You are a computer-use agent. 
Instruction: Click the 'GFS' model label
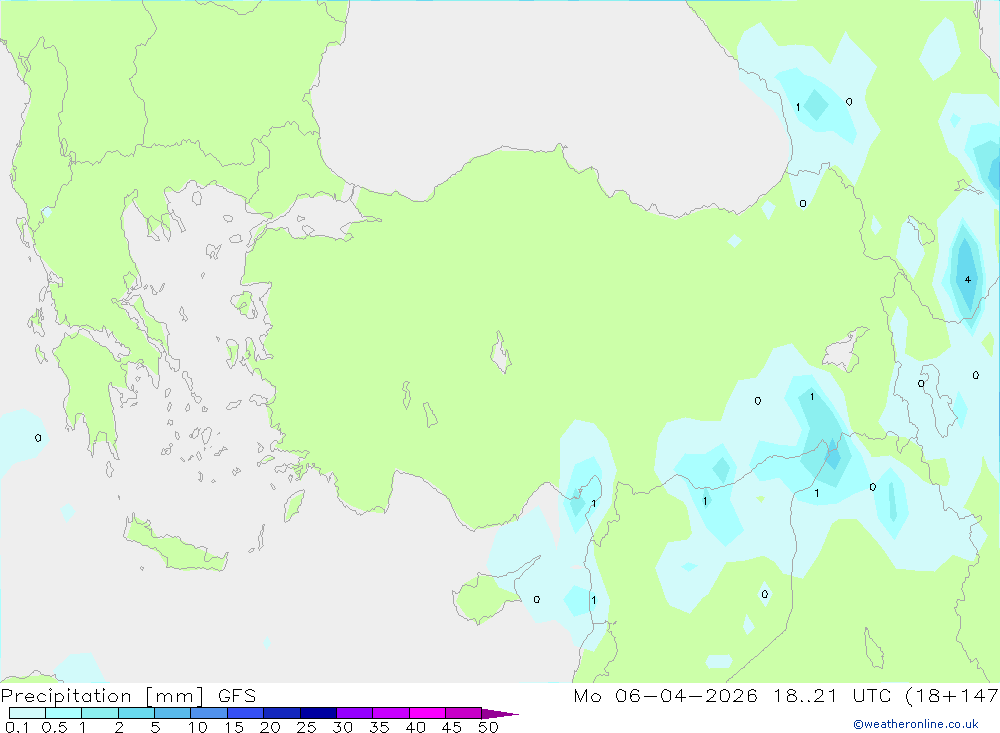[x=237, y=696]
